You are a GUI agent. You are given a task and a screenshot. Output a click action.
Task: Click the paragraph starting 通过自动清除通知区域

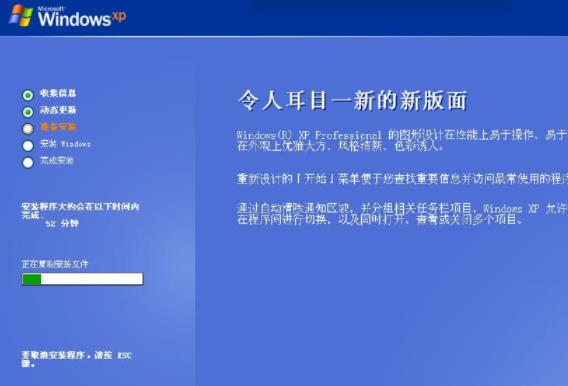402,214
